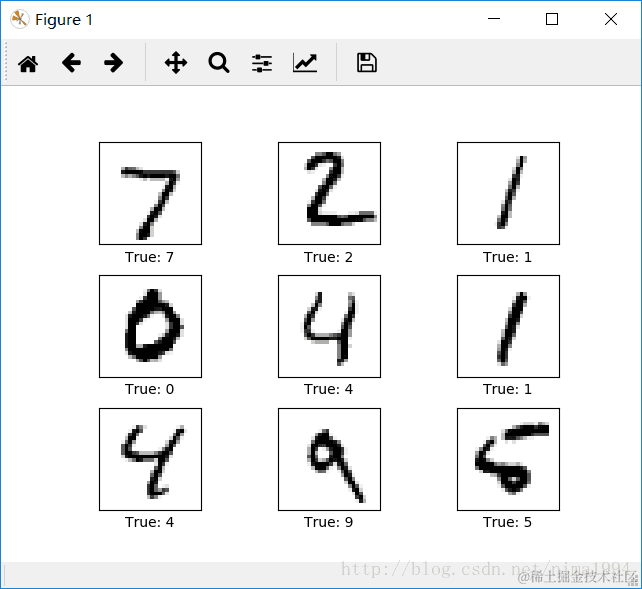Screen dimensions: 642x589
Task: Activate the Zoom to rectangle tool
Action: 219,63
